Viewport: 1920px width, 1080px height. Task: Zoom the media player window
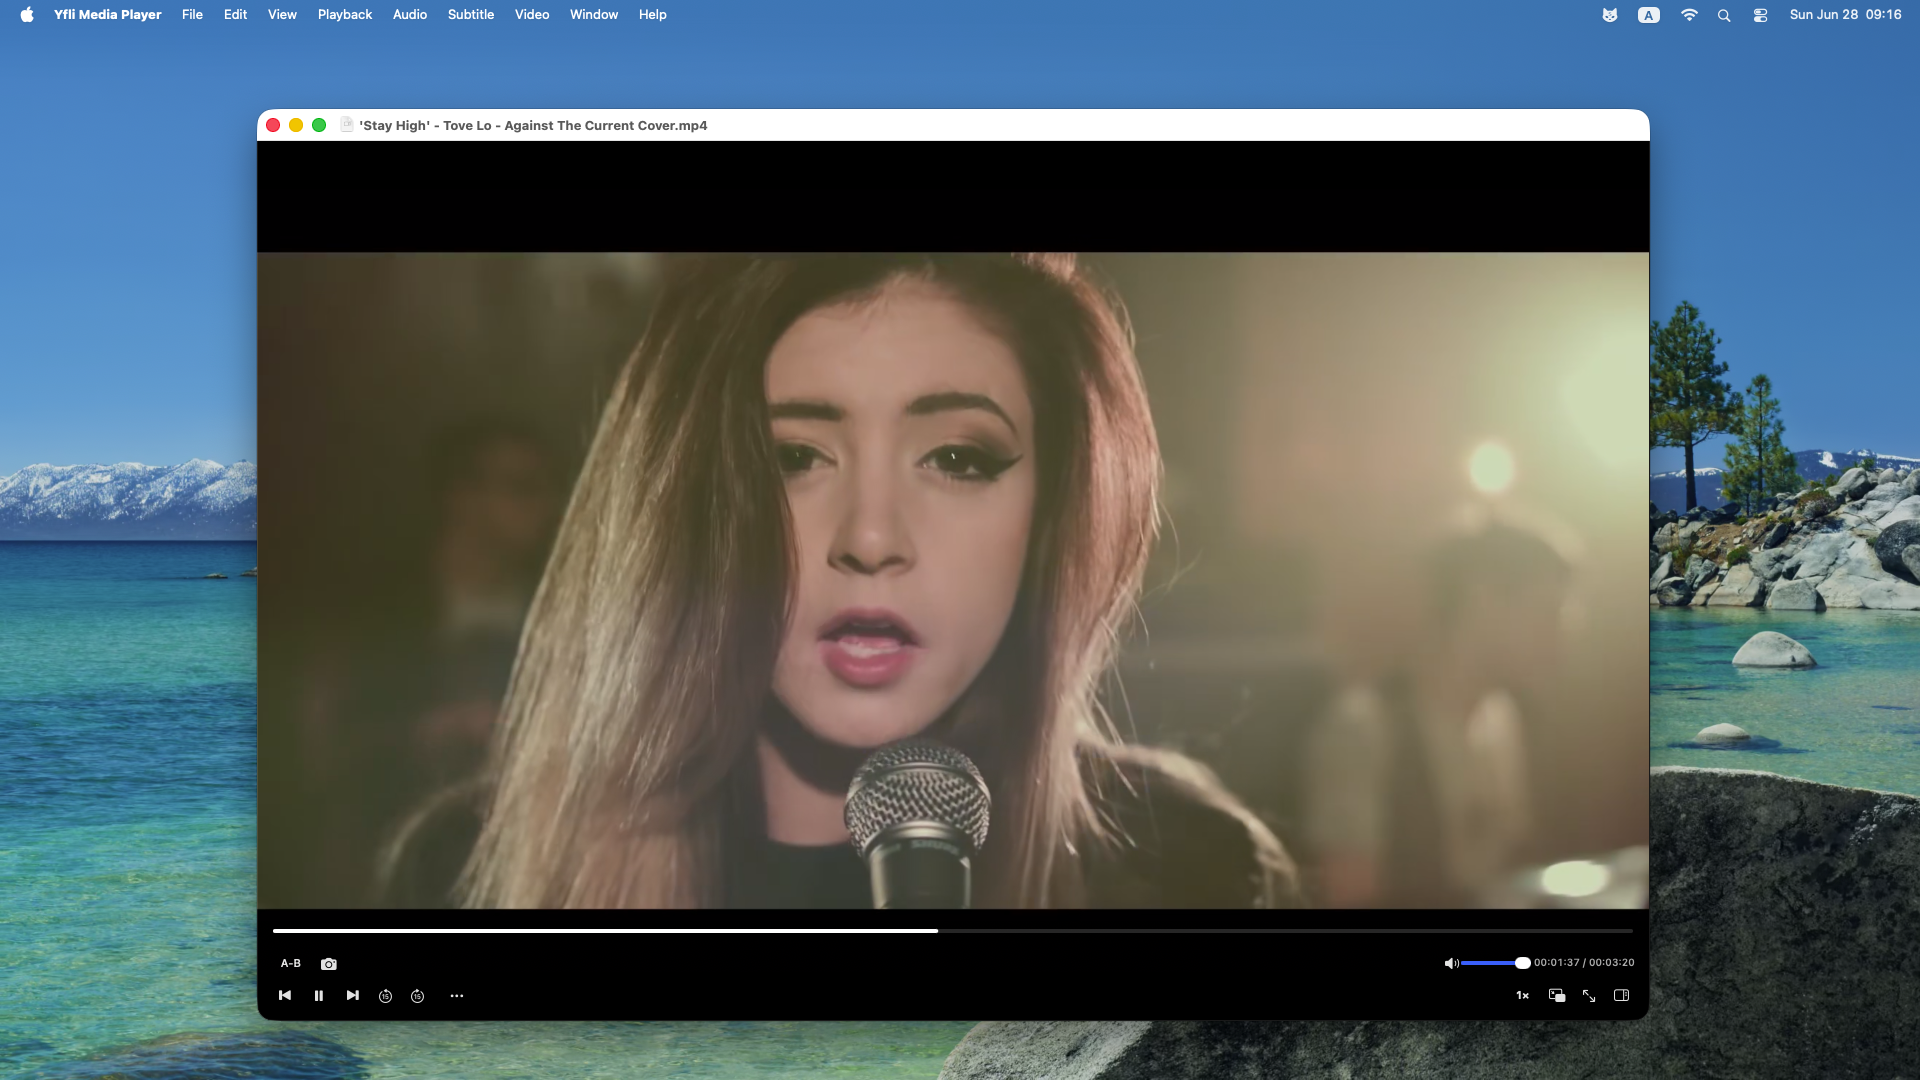(319, 125)
